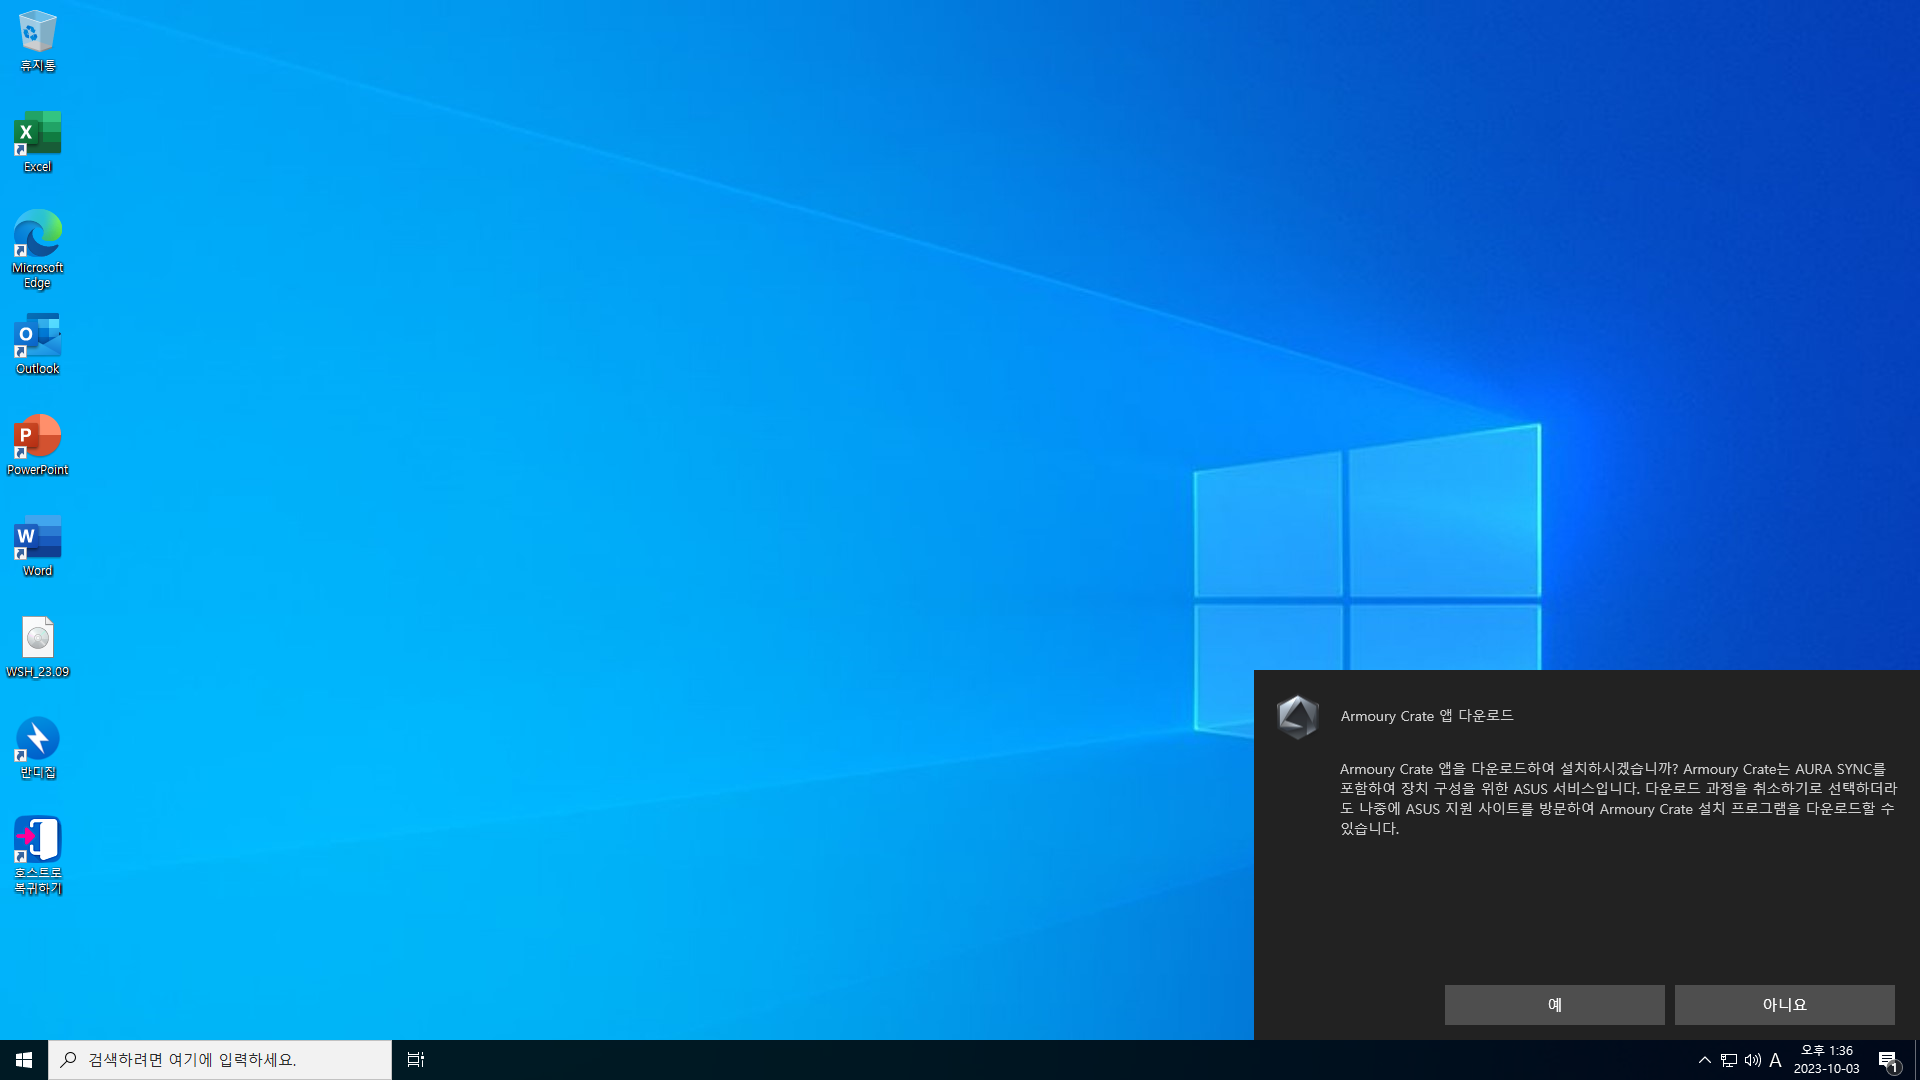Viewport: 1920px width, 1080px height.
Task: Click the taskbar search box
Action: (x=220, y=1060)
